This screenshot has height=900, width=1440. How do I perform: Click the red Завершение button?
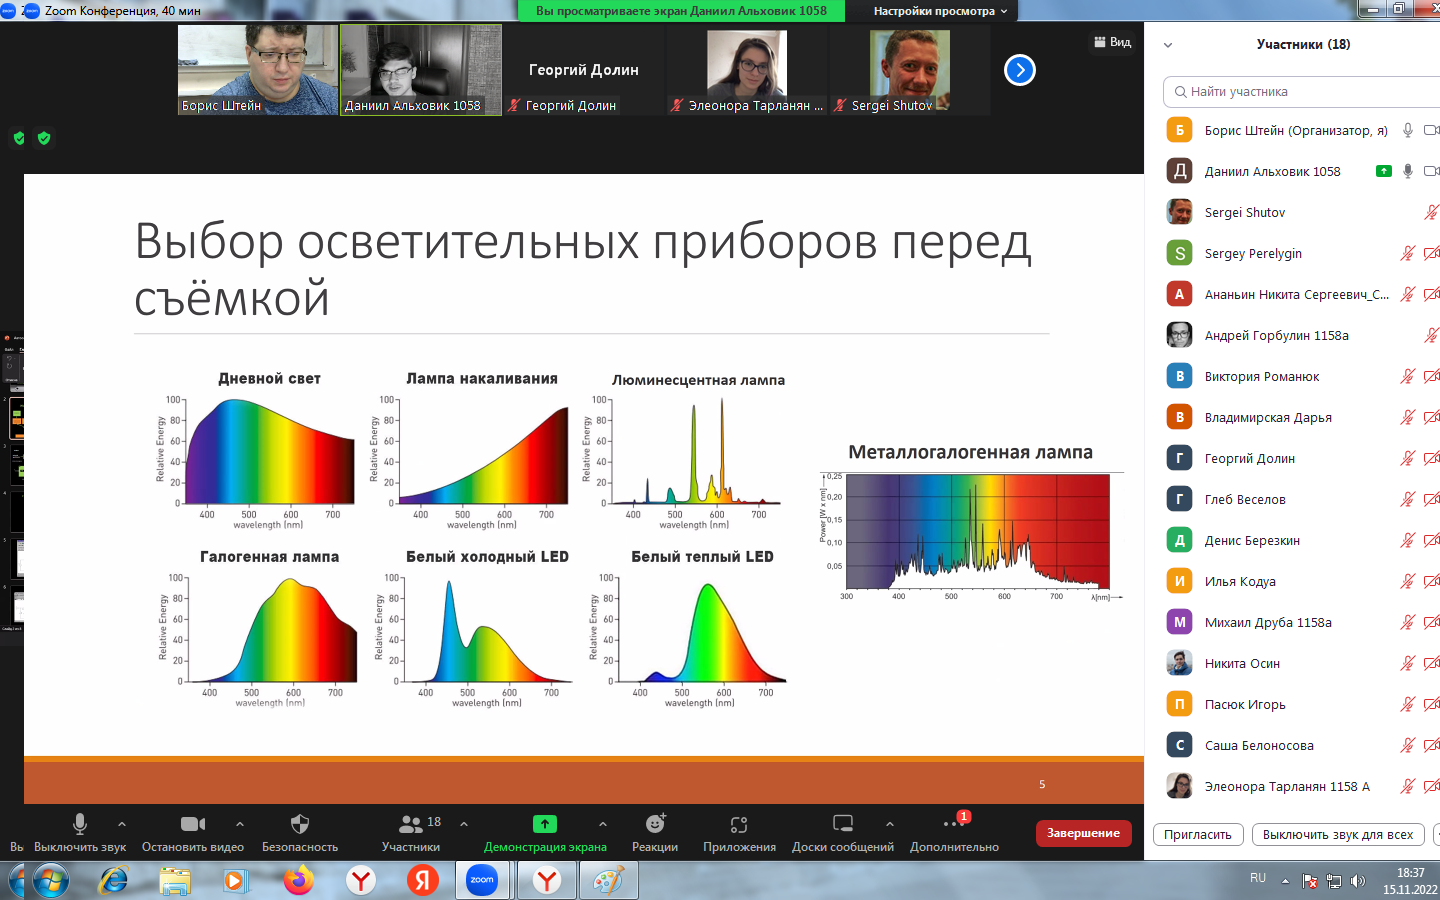pos(1083,833)
